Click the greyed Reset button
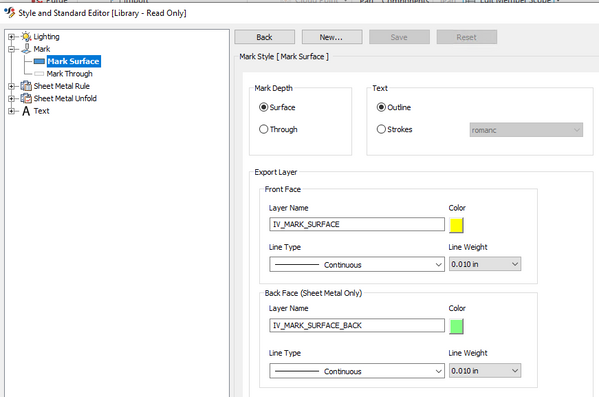Screen dimensions: 599x397 coord(466,37)
